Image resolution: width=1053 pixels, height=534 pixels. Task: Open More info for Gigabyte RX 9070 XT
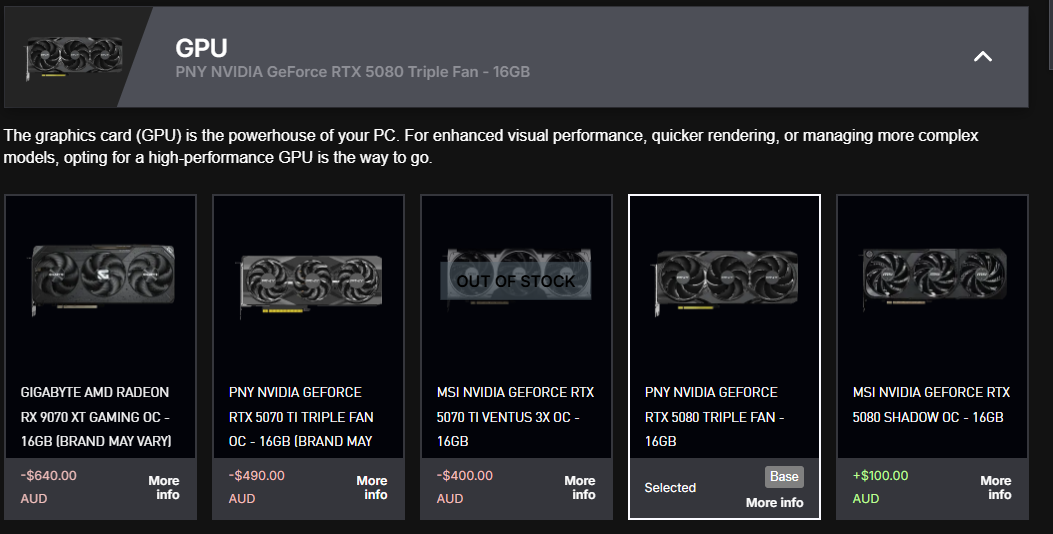(165, 488)
